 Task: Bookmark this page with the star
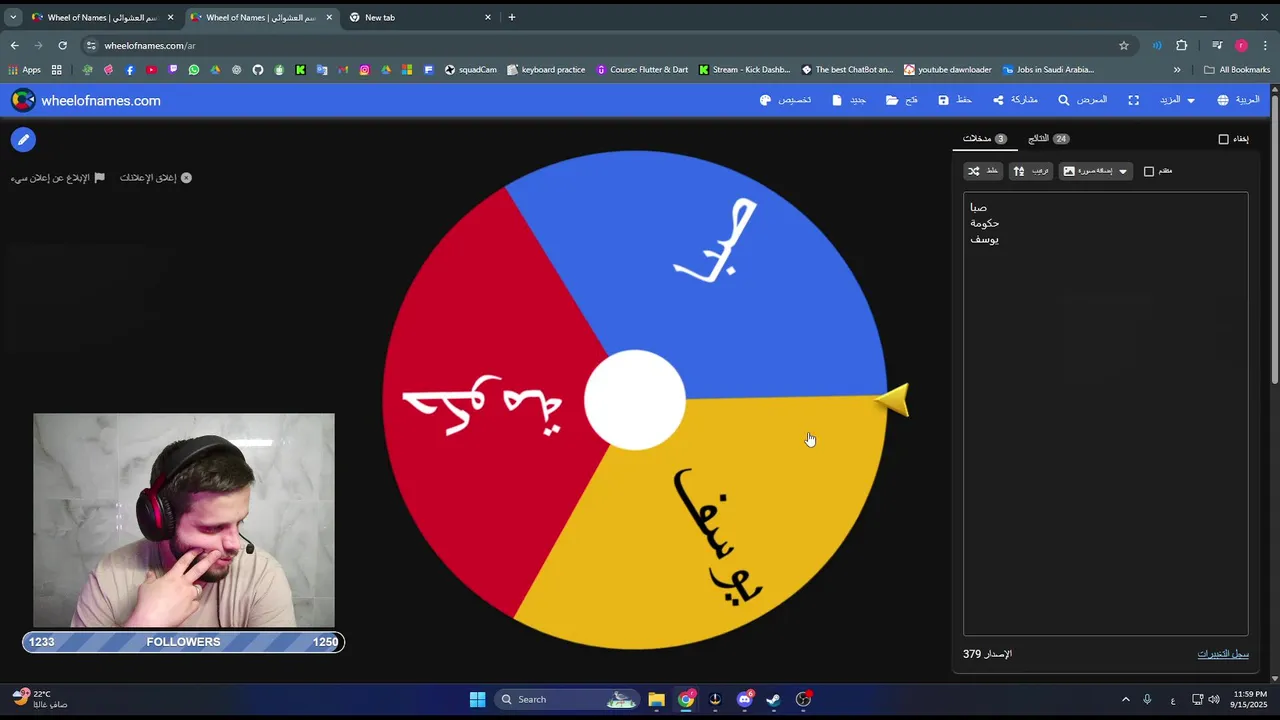(x=1124, y=45)
